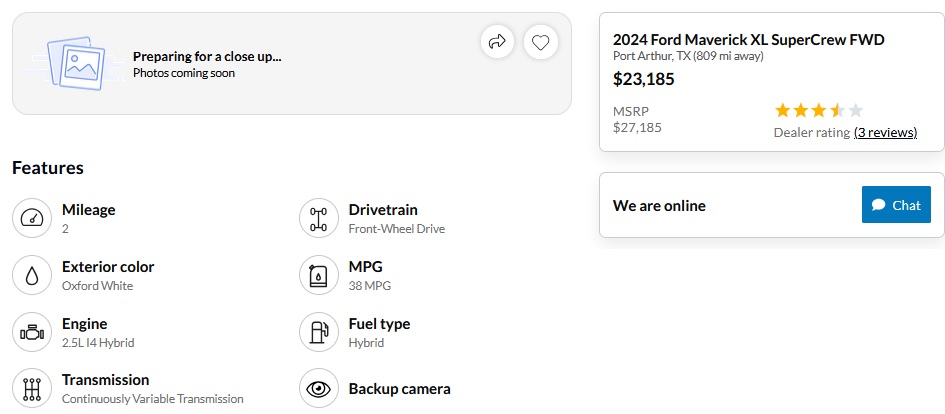Click the Transmission gear shift icon
The image size is (945, 414).
tap(32, 389)
